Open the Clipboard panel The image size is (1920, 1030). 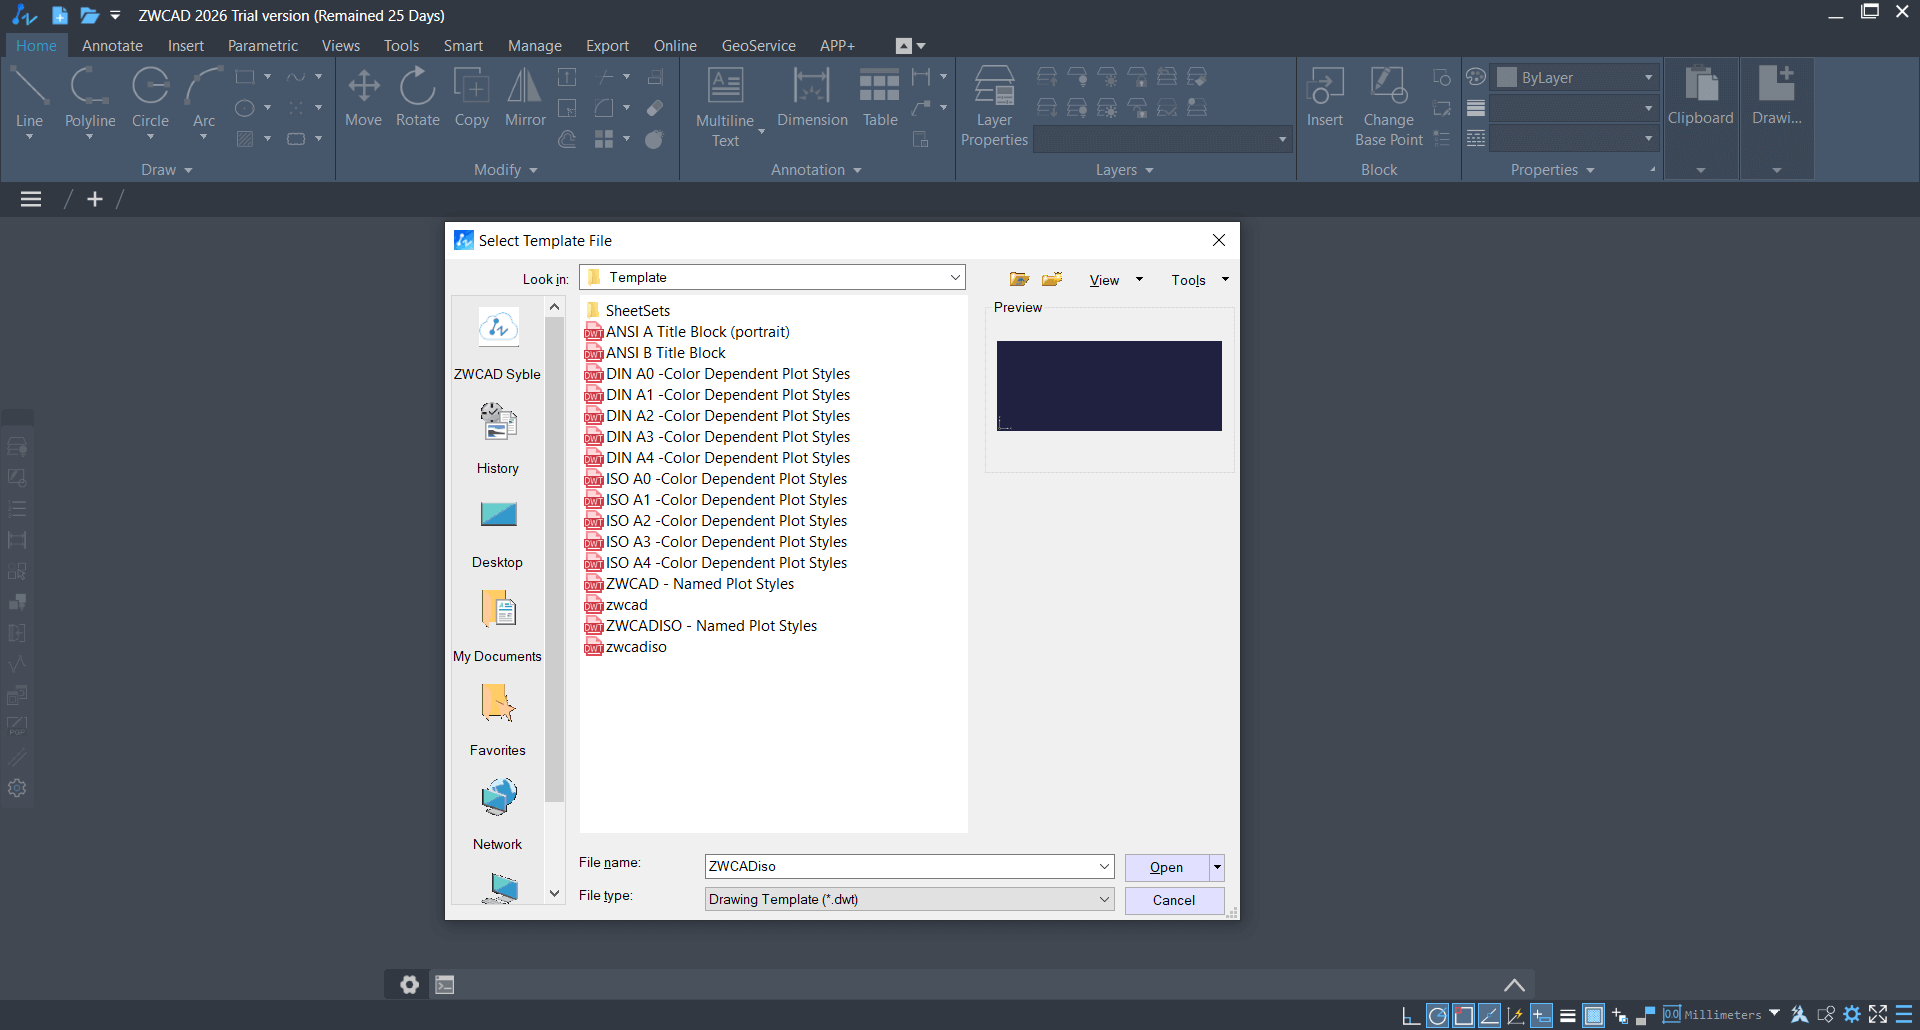point(1700,118)
